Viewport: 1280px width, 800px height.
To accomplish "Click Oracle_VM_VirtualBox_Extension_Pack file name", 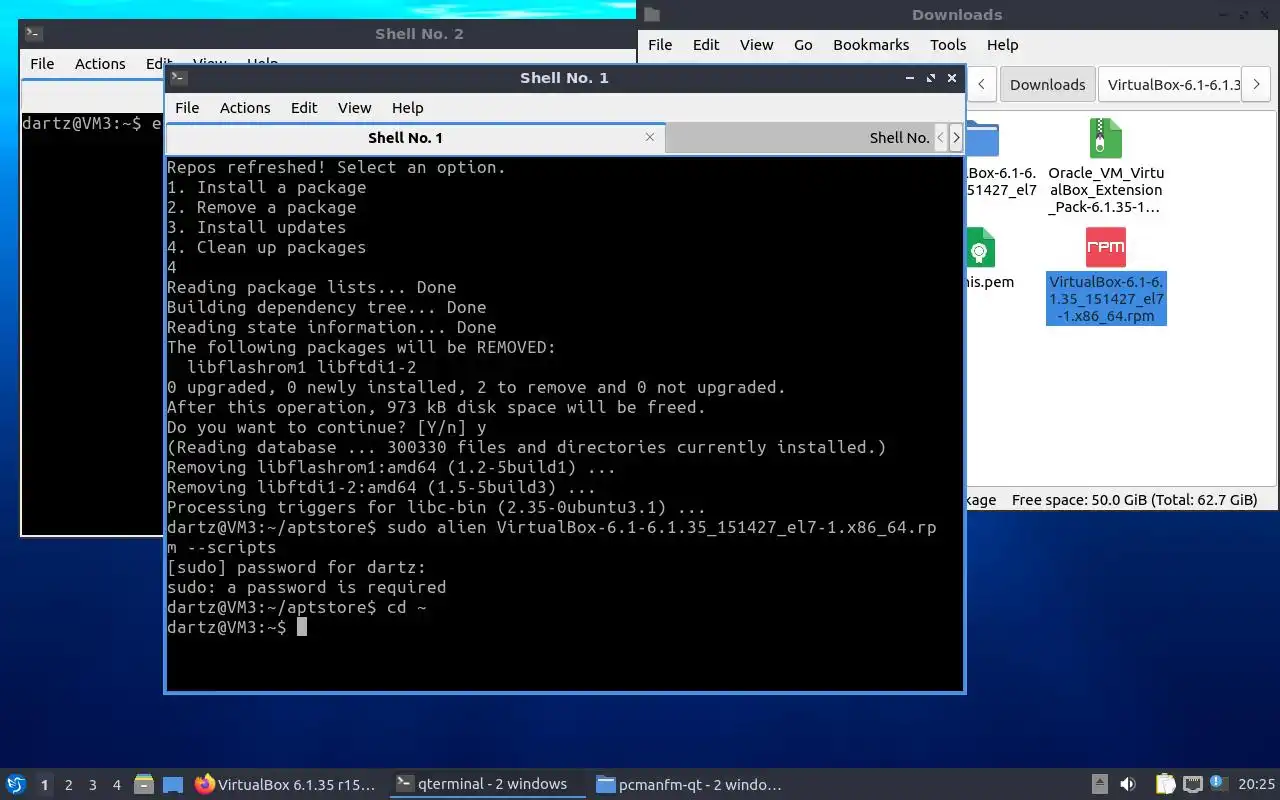I will 1106,190.
